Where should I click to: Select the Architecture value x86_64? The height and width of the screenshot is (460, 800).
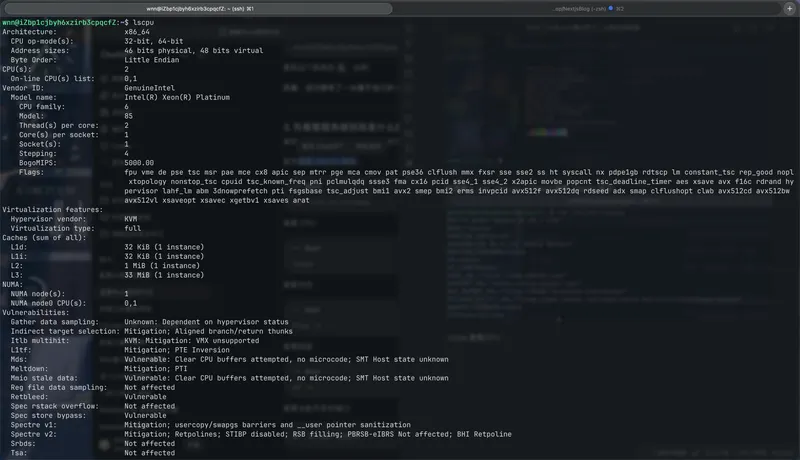point(137,32)
